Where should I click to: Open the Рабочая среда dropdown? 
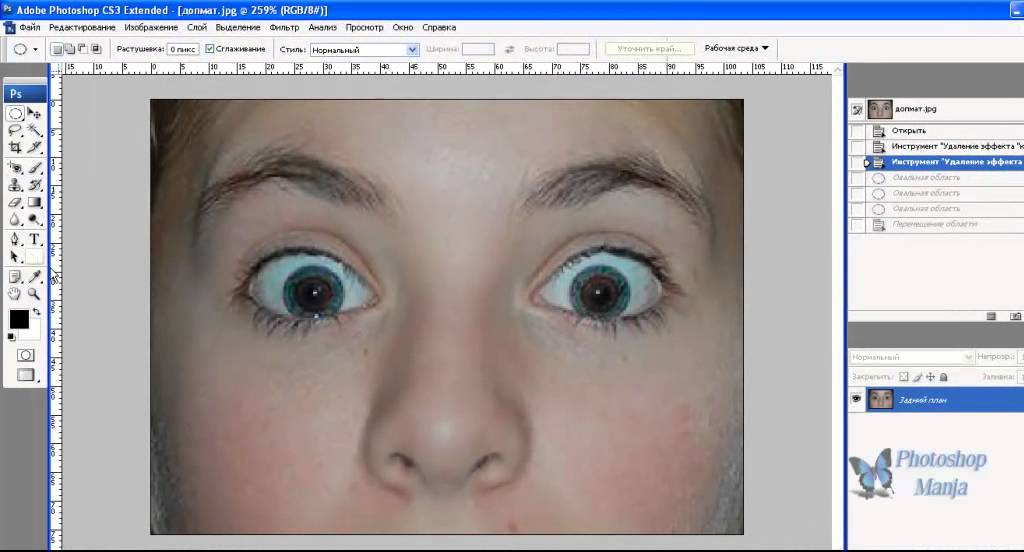737,48
